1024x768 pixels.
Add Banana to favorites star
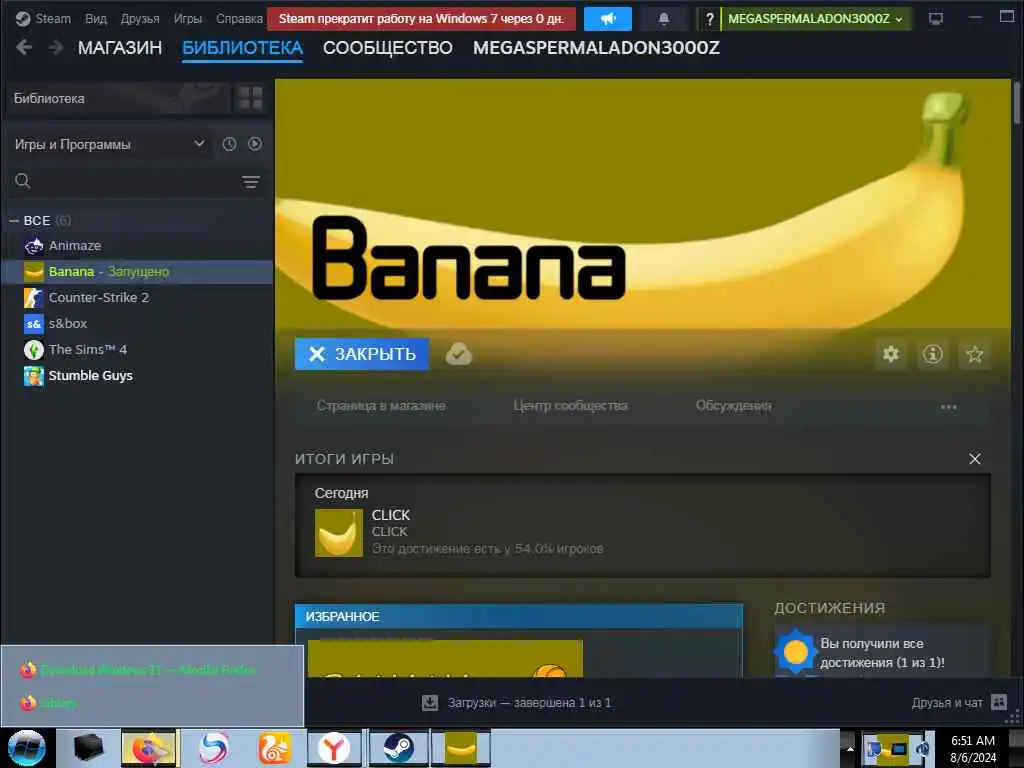(974, 354)
